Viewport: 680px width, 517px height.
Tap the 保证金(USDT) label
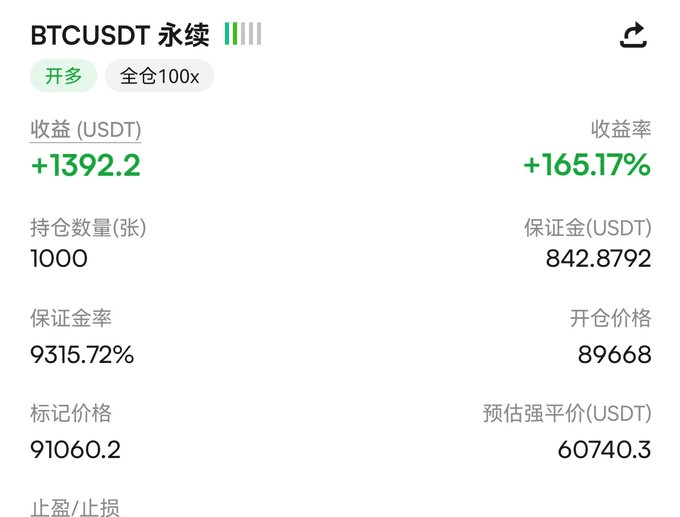point(587,228)
